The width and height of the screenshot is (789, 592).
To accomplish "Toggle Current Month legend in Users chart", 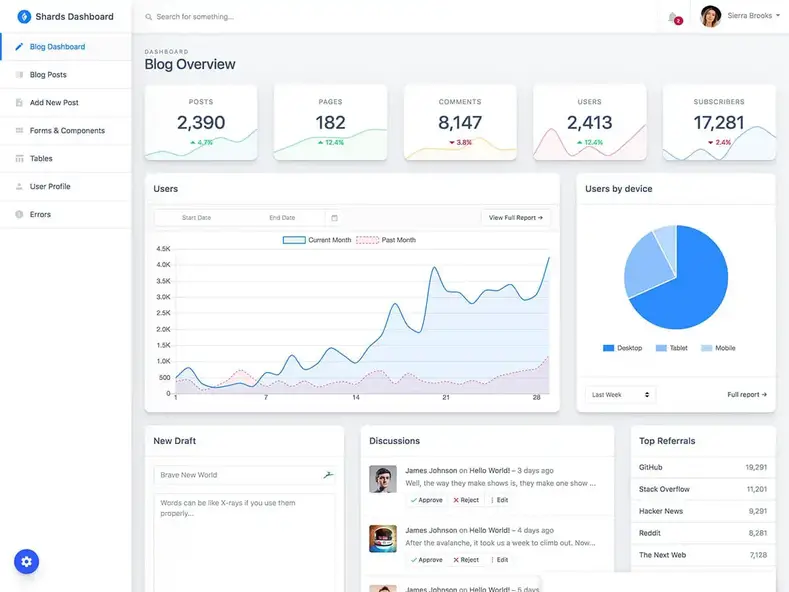I will click(x=317, y=240).
